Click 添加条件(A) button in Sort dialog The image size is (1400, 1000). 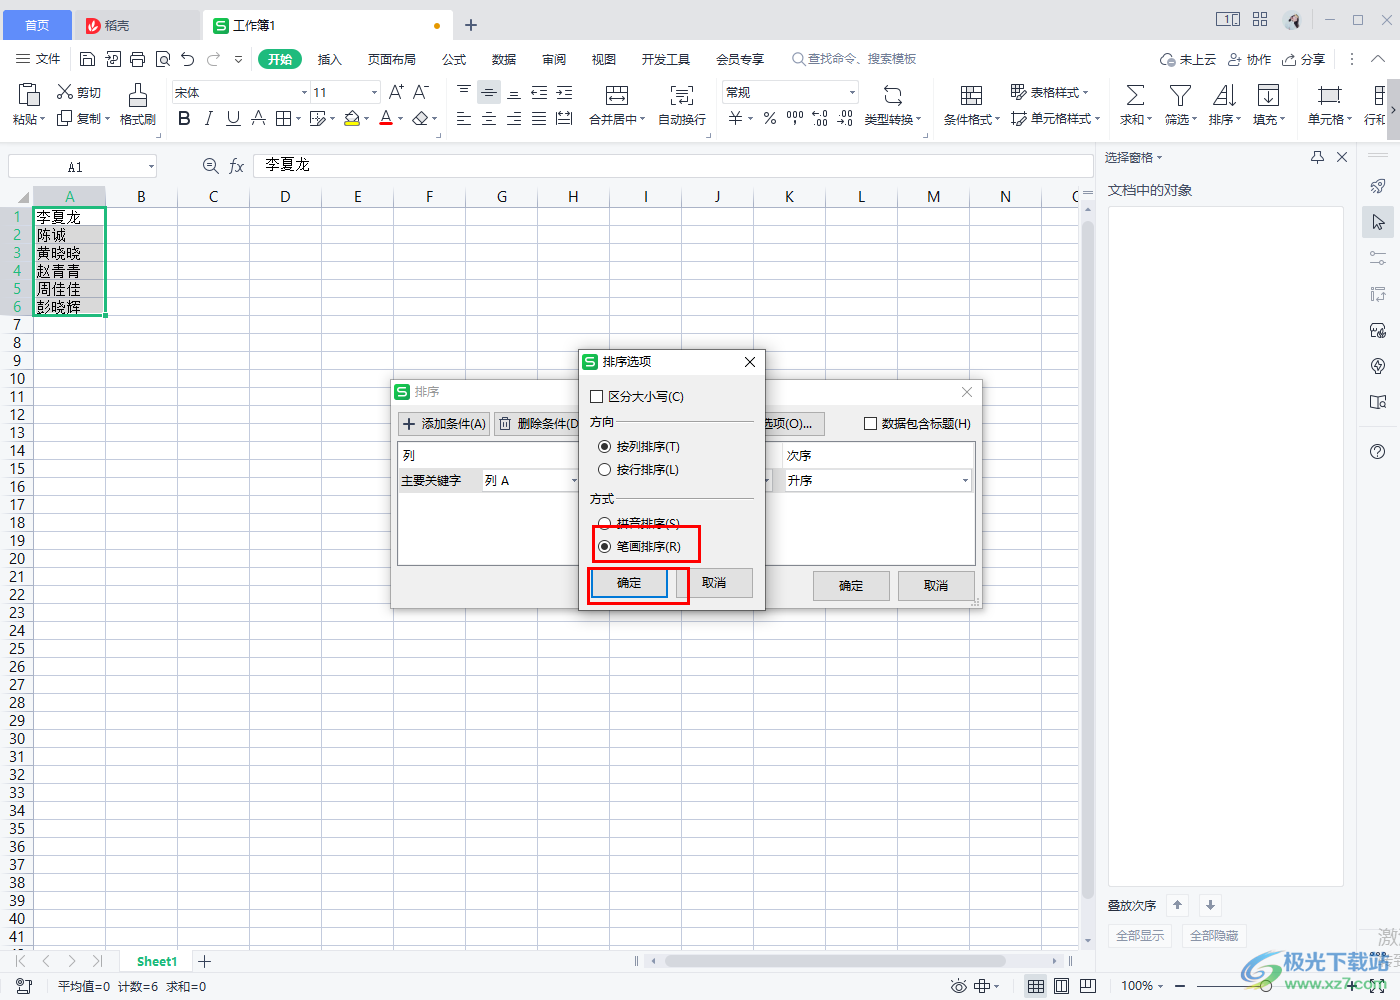pyautogui.click(x=444, y=424)
